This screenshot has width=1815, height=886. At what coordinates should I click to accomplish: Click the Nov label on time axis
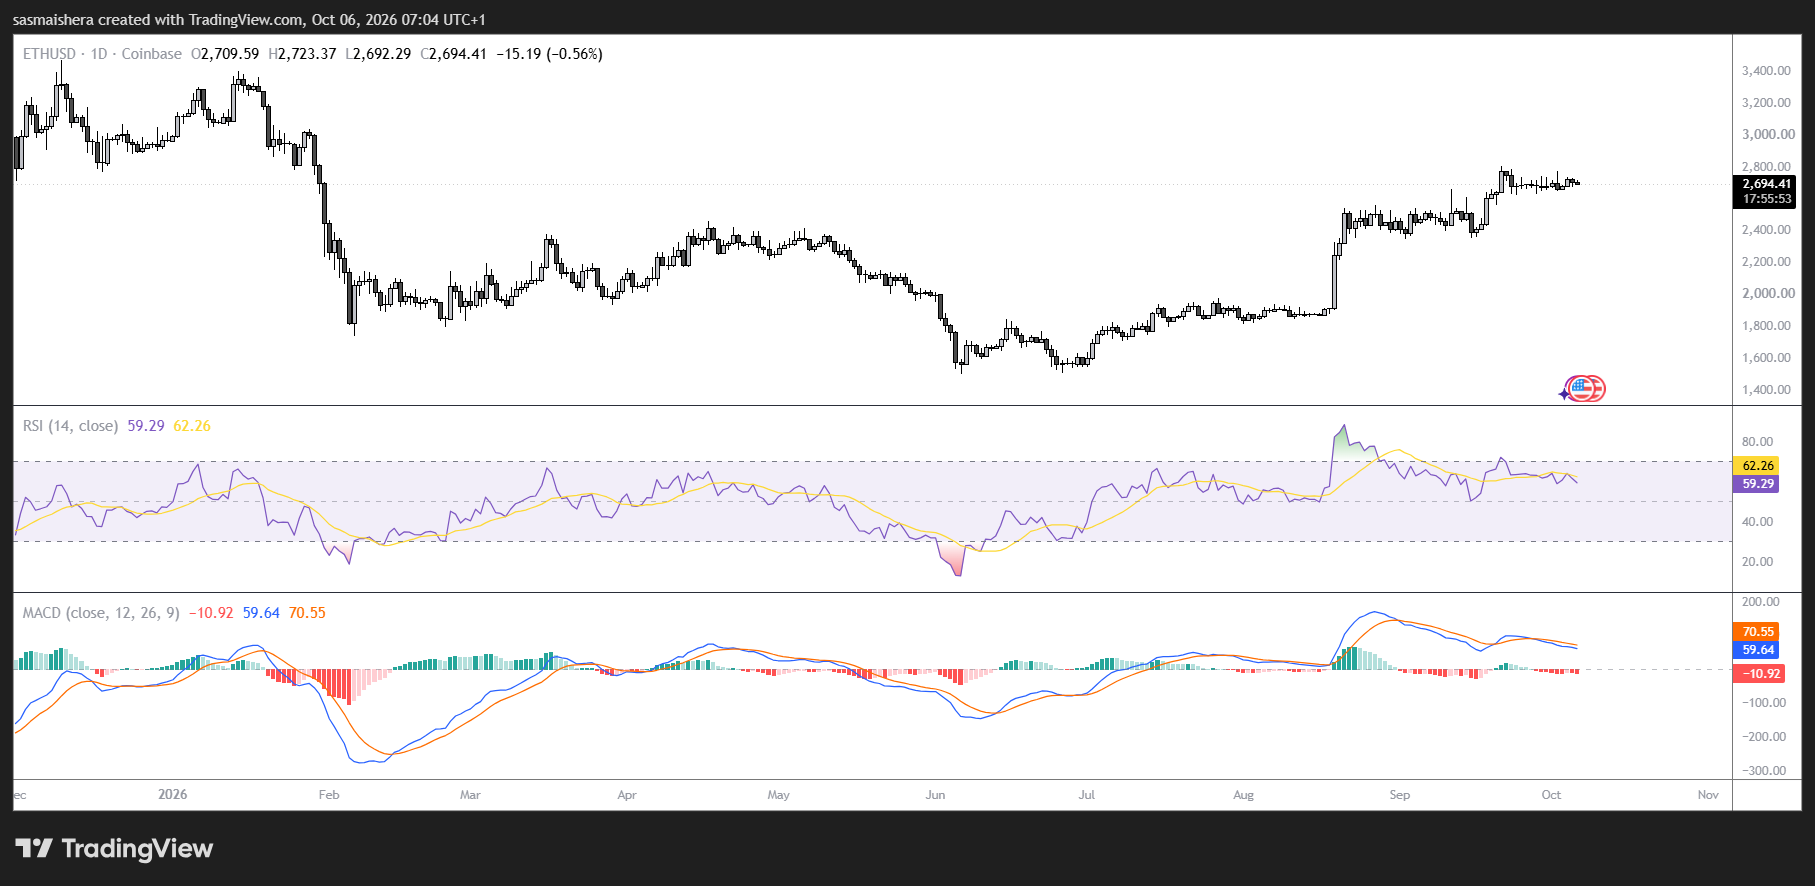coord(1708,795)
